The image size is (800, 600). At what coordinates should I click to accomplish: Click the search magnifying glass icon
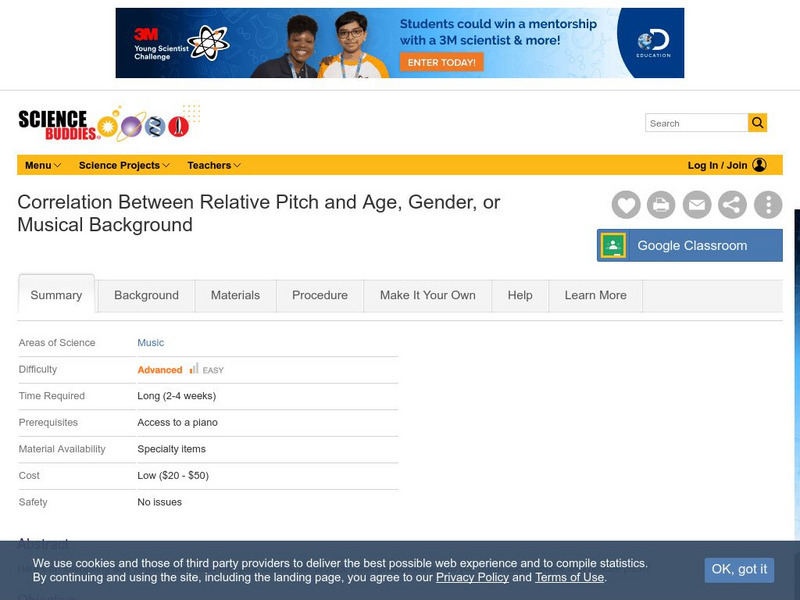(x=757, y=122)
